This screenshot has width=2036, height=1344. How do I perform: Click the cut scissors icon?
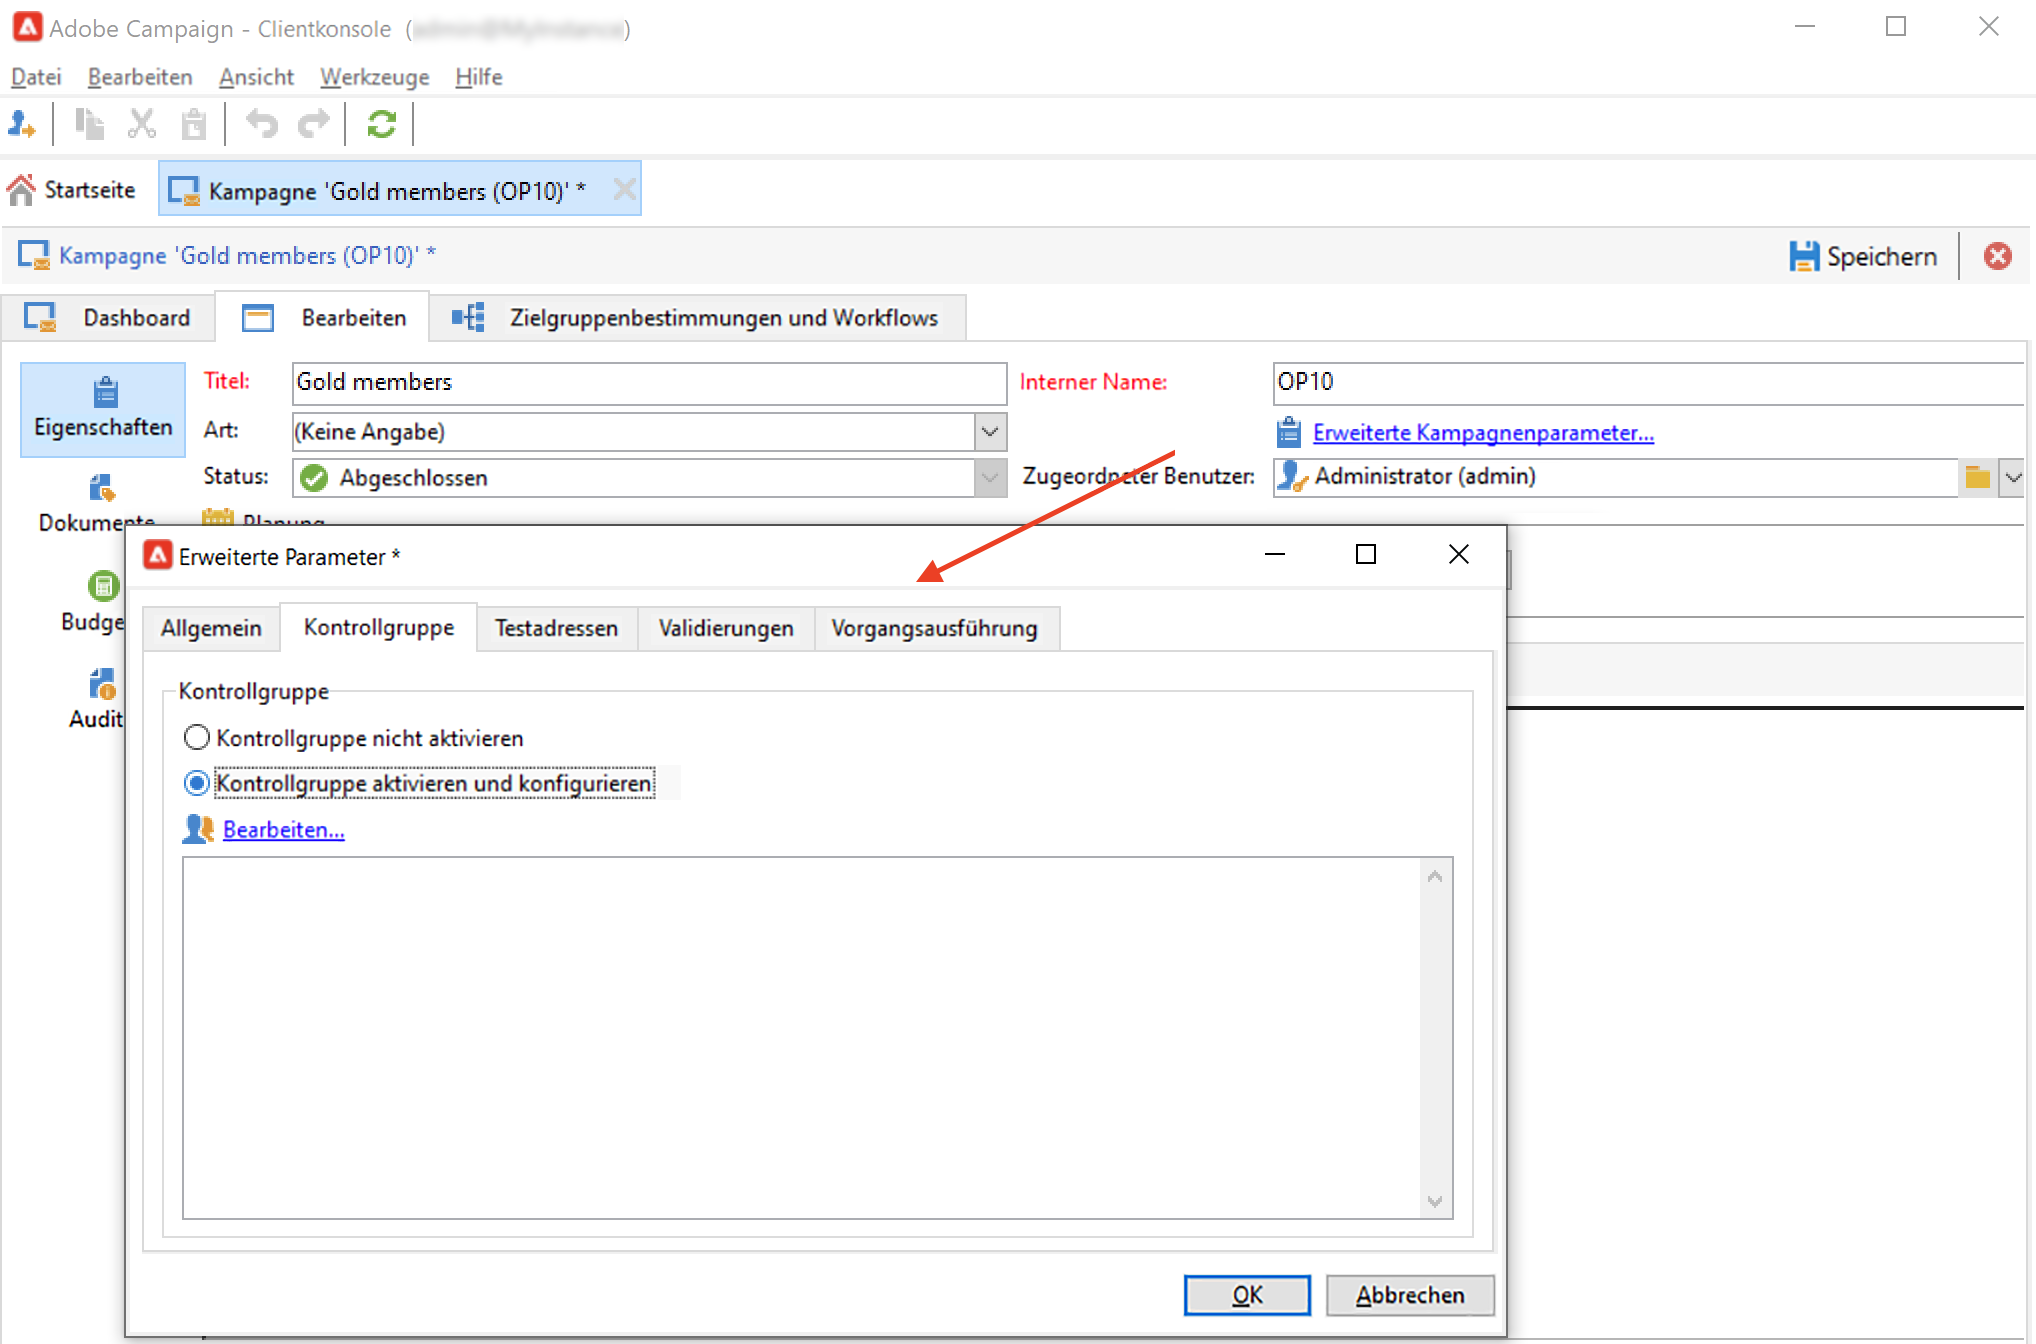click(142, 124)
